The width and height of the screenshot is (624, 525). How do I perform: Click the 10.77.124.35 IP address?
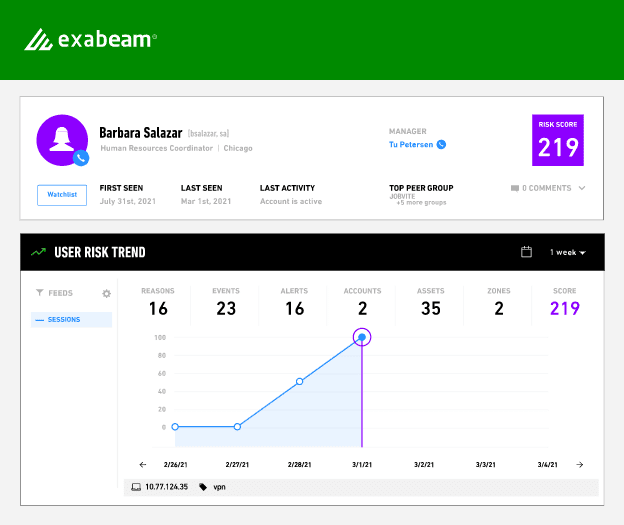[166, 487]
